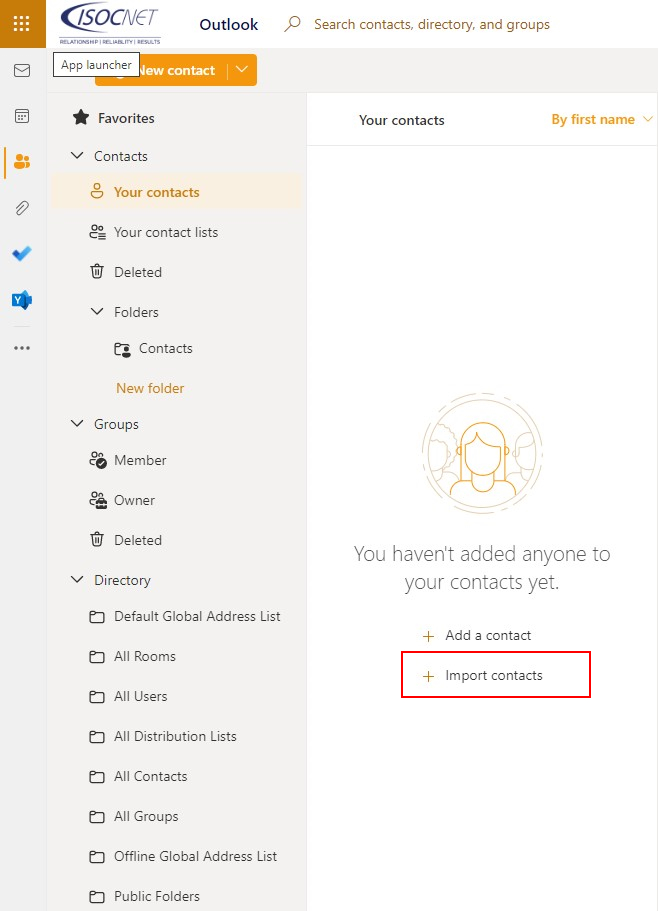Switch to Calendar in the left rail
658x911 pixels.
click(22, 116)
